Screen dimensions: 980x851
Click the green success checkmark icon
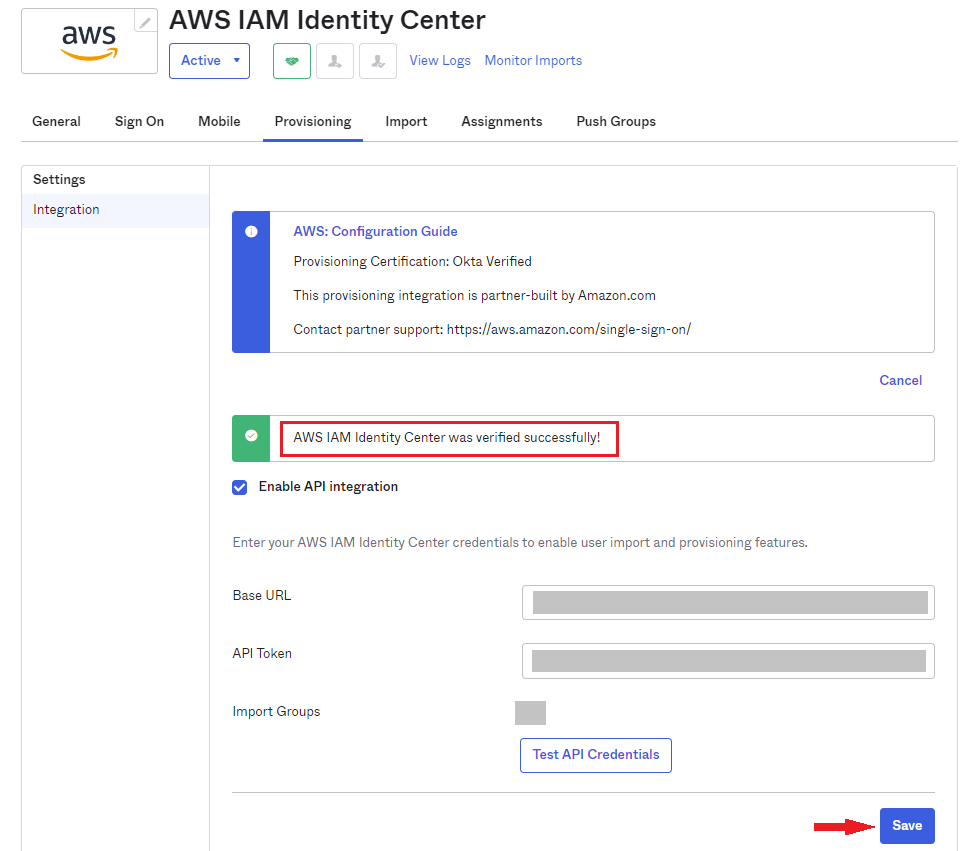[251, 436]
